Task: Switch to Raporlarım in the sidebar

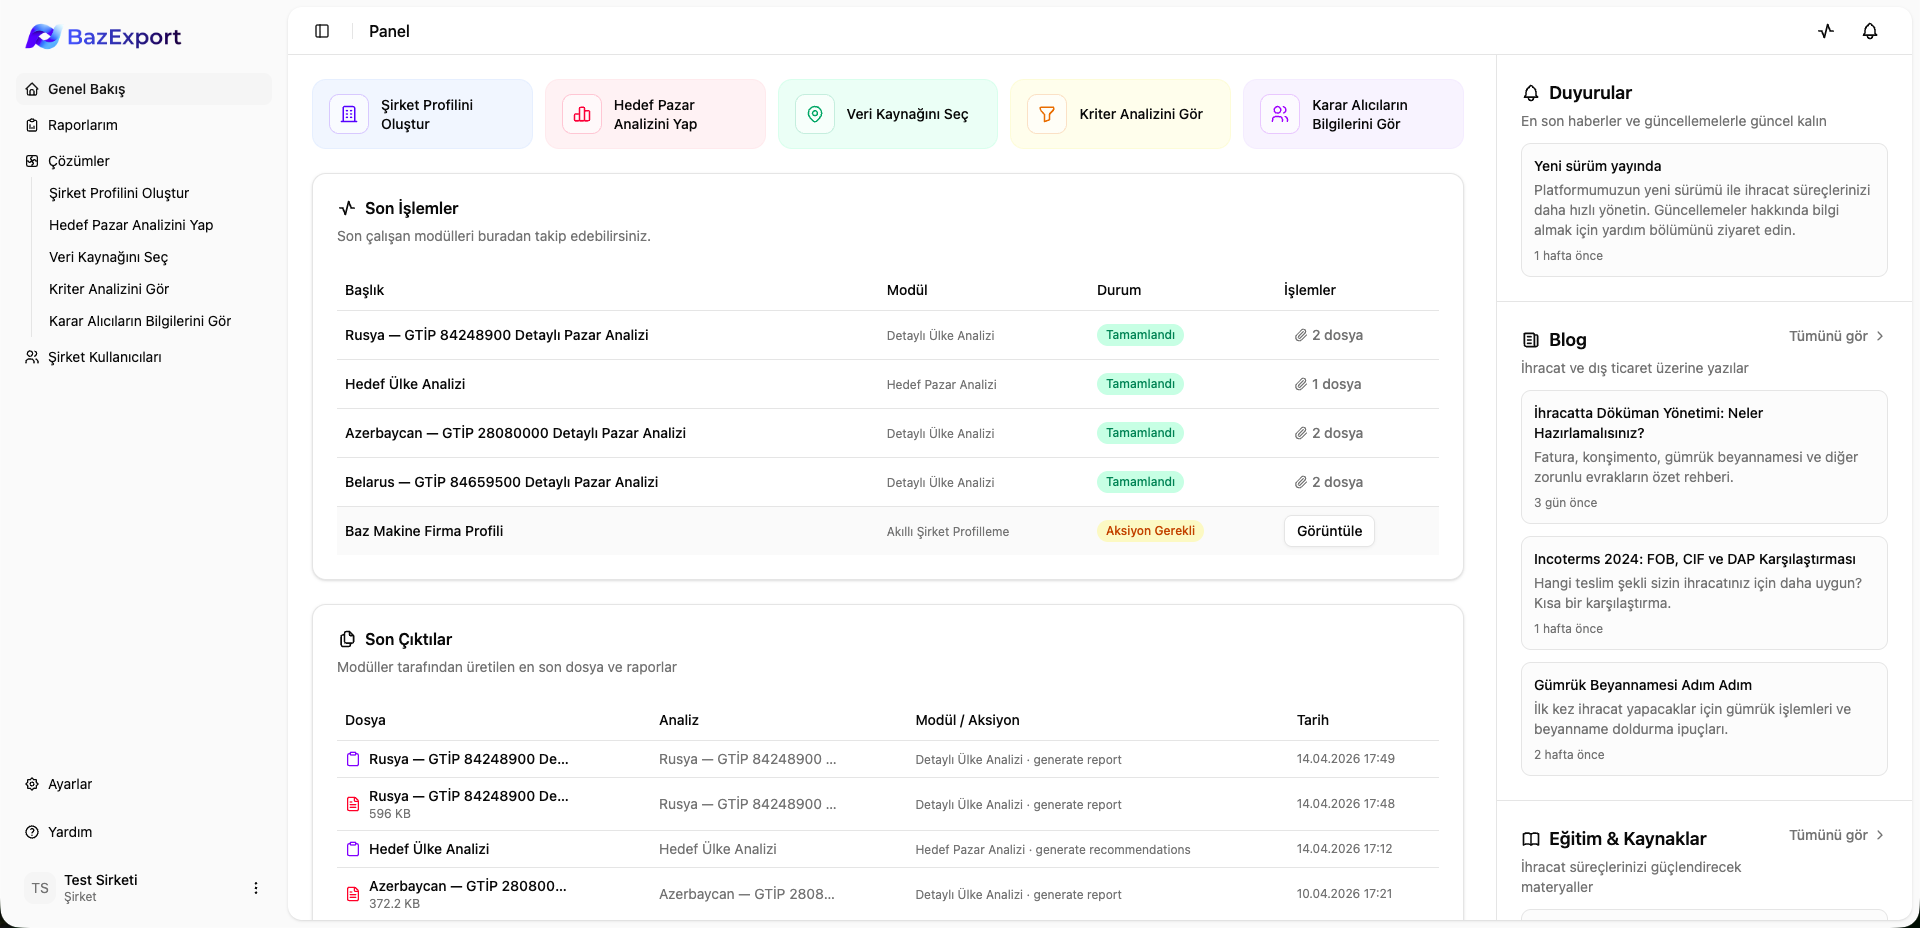Action: coord(83,125)
